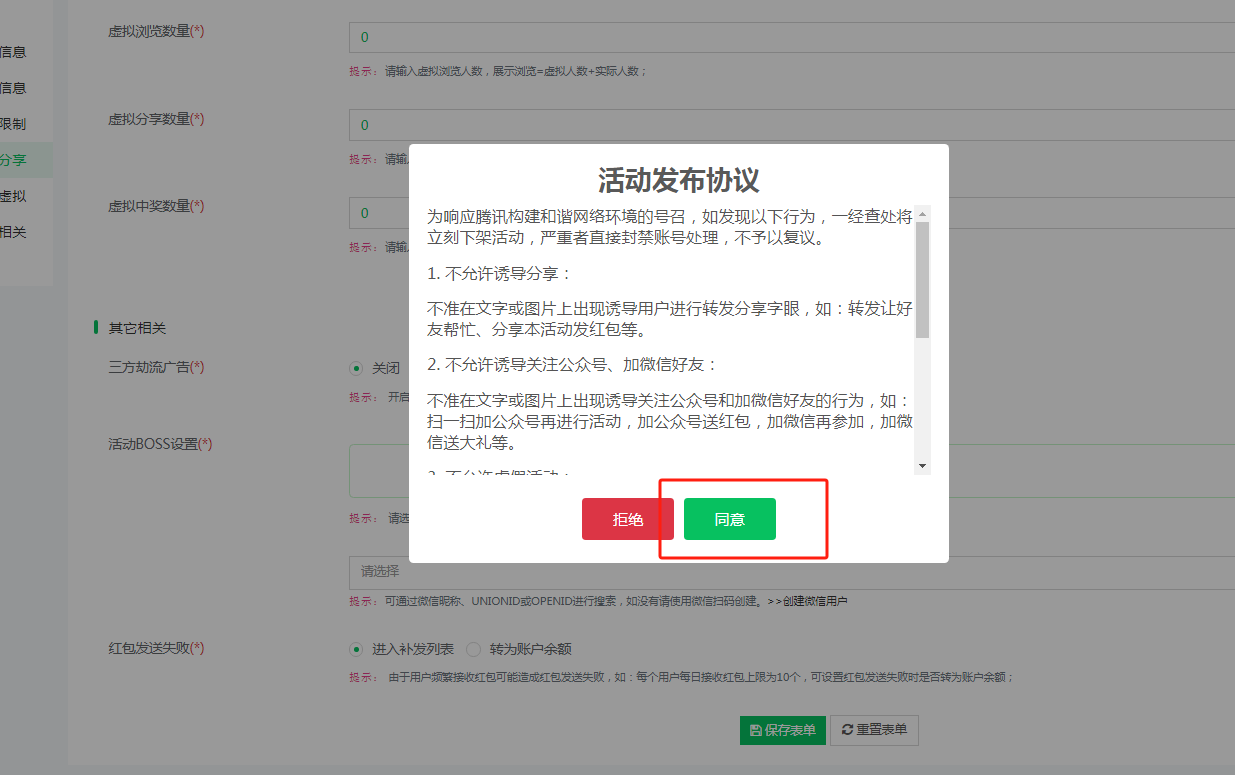Select the 进入补发列表 radio option

(x=356, y=649)
